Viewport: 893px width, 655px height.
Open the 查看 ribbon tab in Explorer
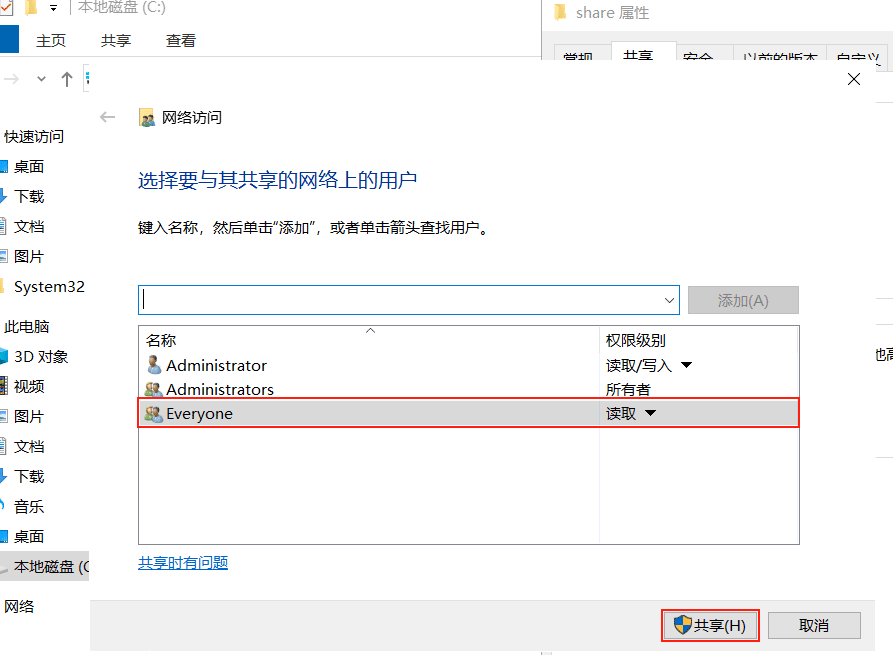(x=181, y=40)
